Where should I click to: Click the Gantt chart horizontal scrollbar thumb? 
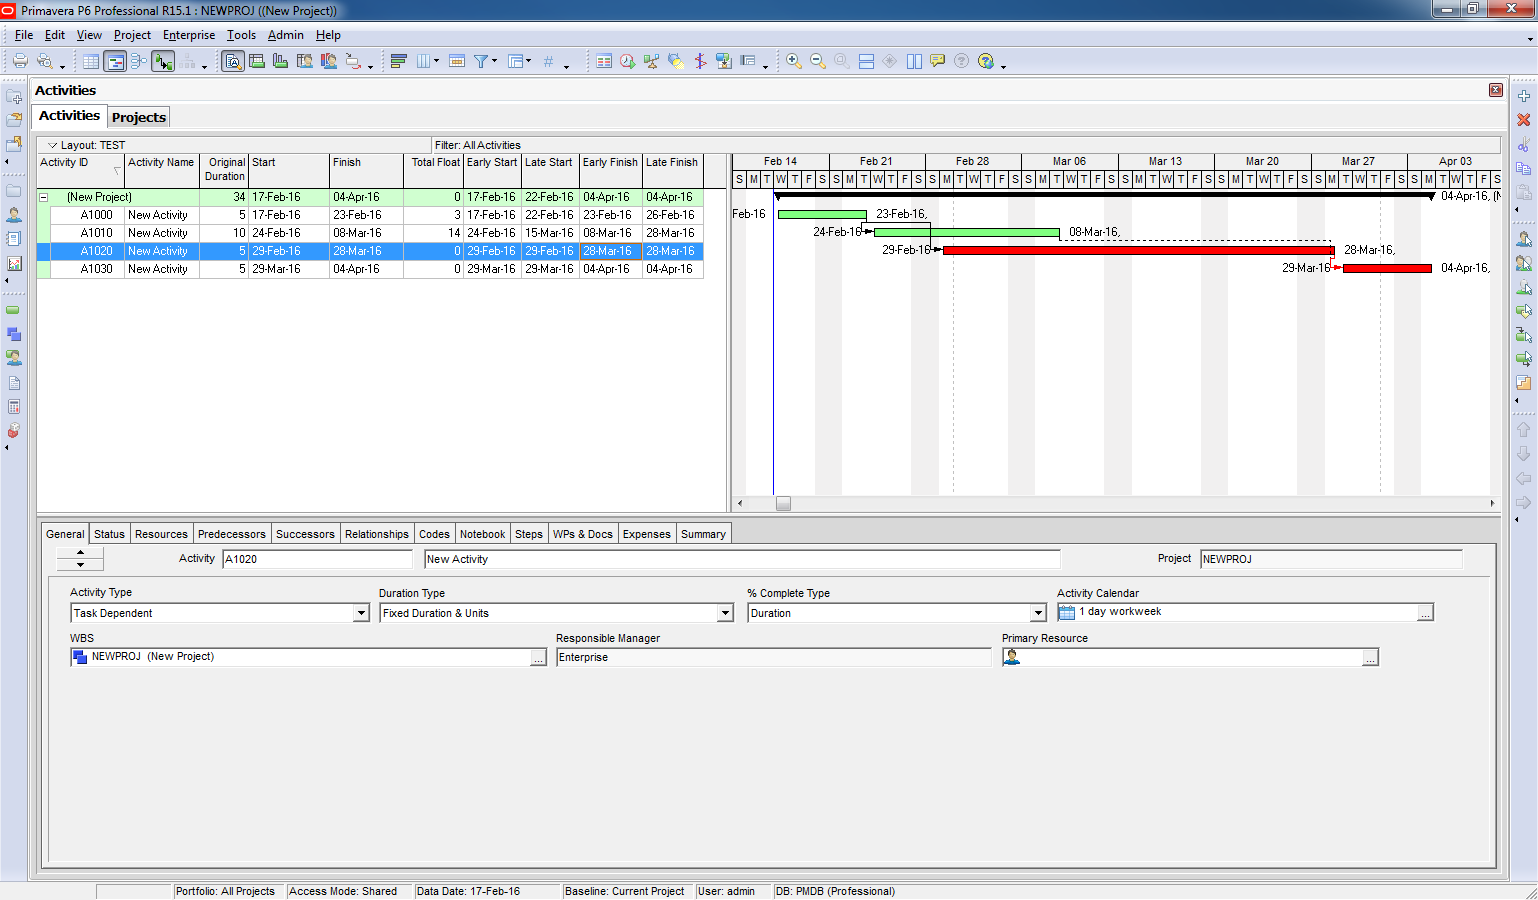pyautogui.click(x=783, y=503)
